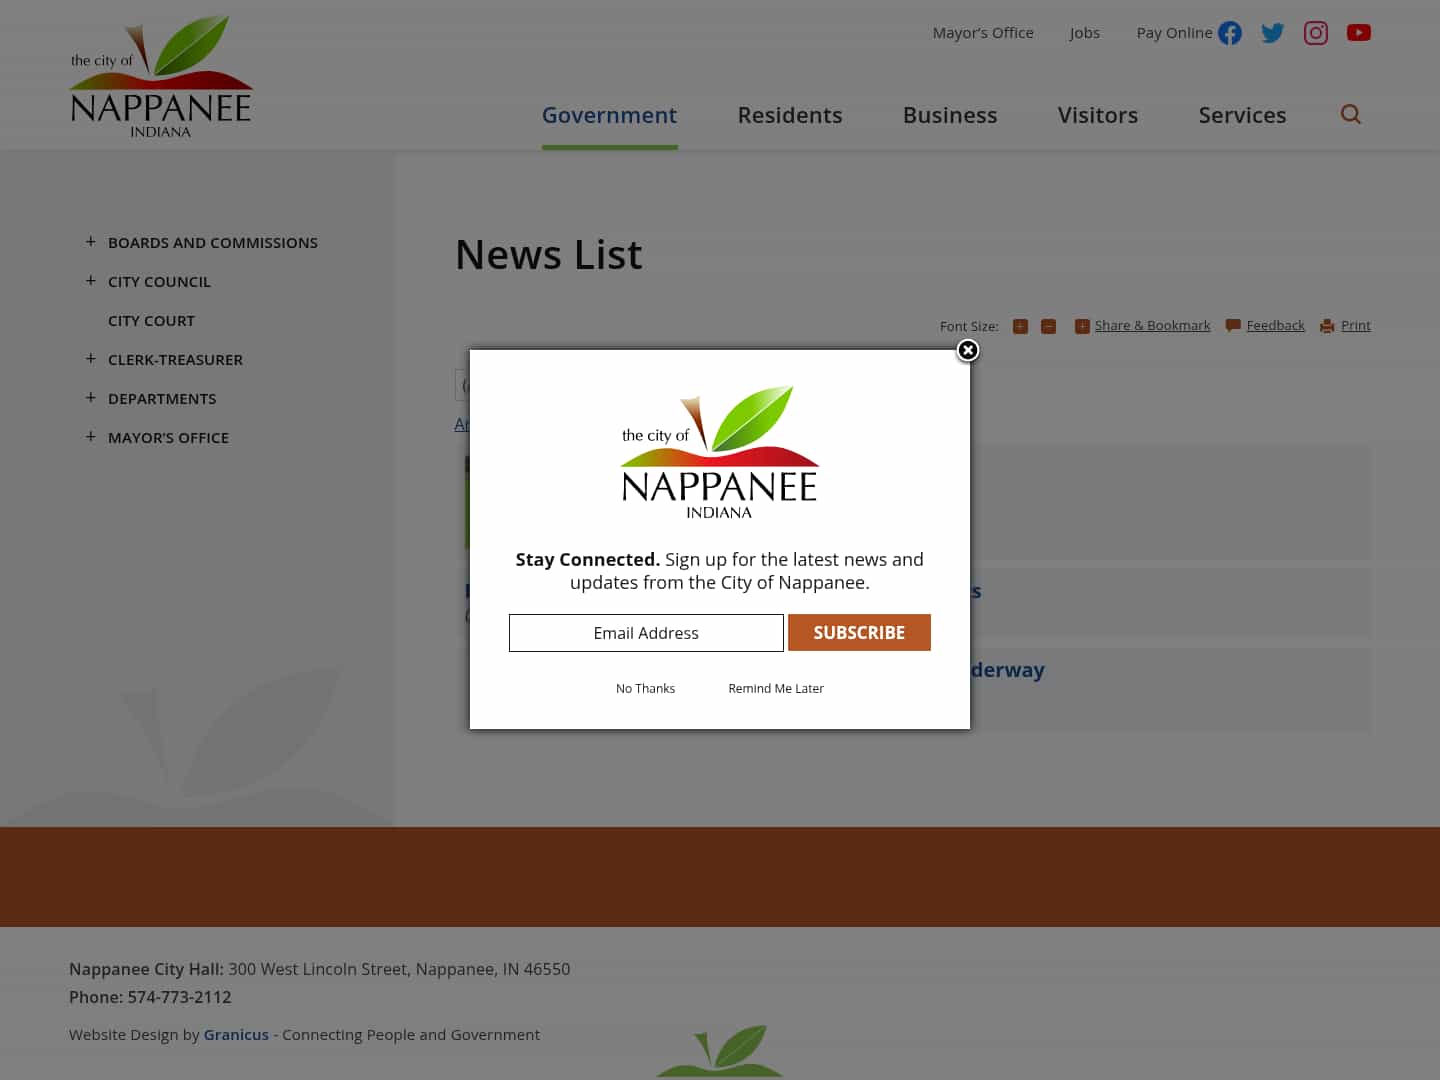Go to Mayor's Office top link

click(983, 33)
